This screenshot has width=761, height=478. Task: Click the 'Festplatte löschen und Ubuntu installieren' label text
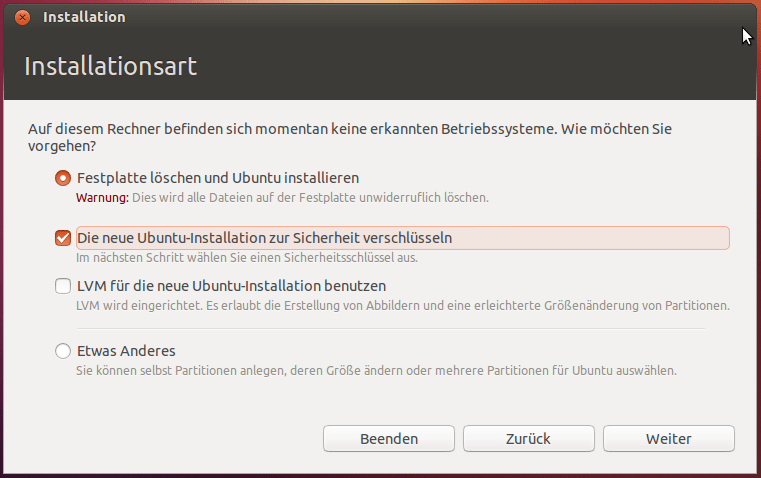[x=218, y=178]
